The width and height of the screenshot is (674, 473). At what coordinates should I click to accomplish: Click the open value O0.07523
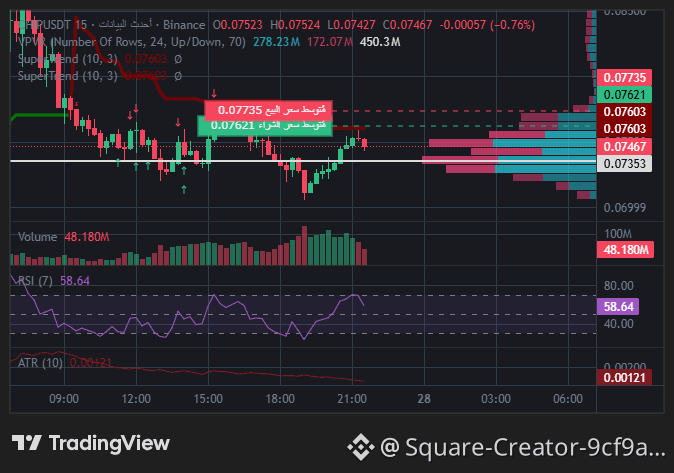pos(238,25)
